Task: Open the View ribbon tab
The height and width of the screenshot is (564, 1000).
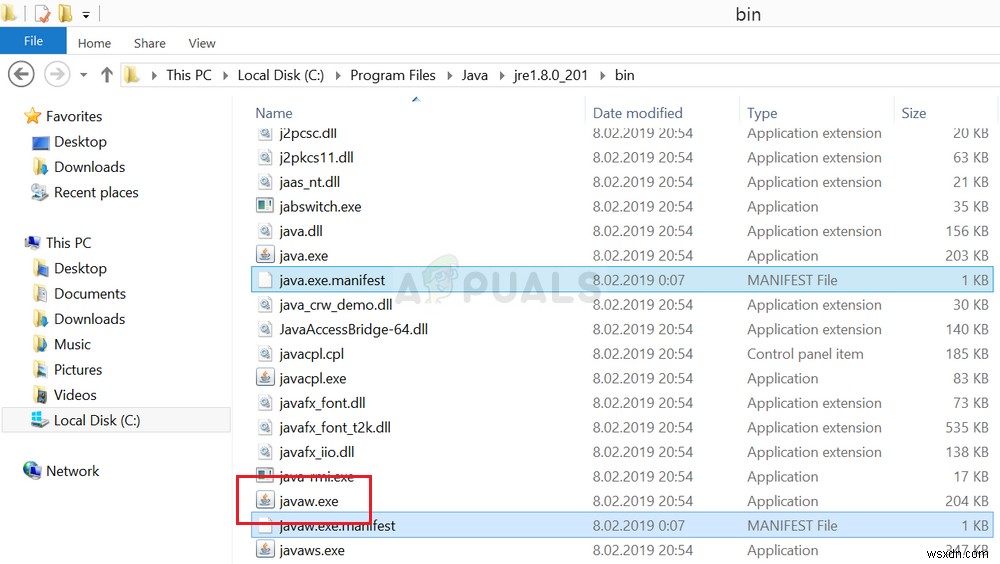Action: click(x=202, y=43)
